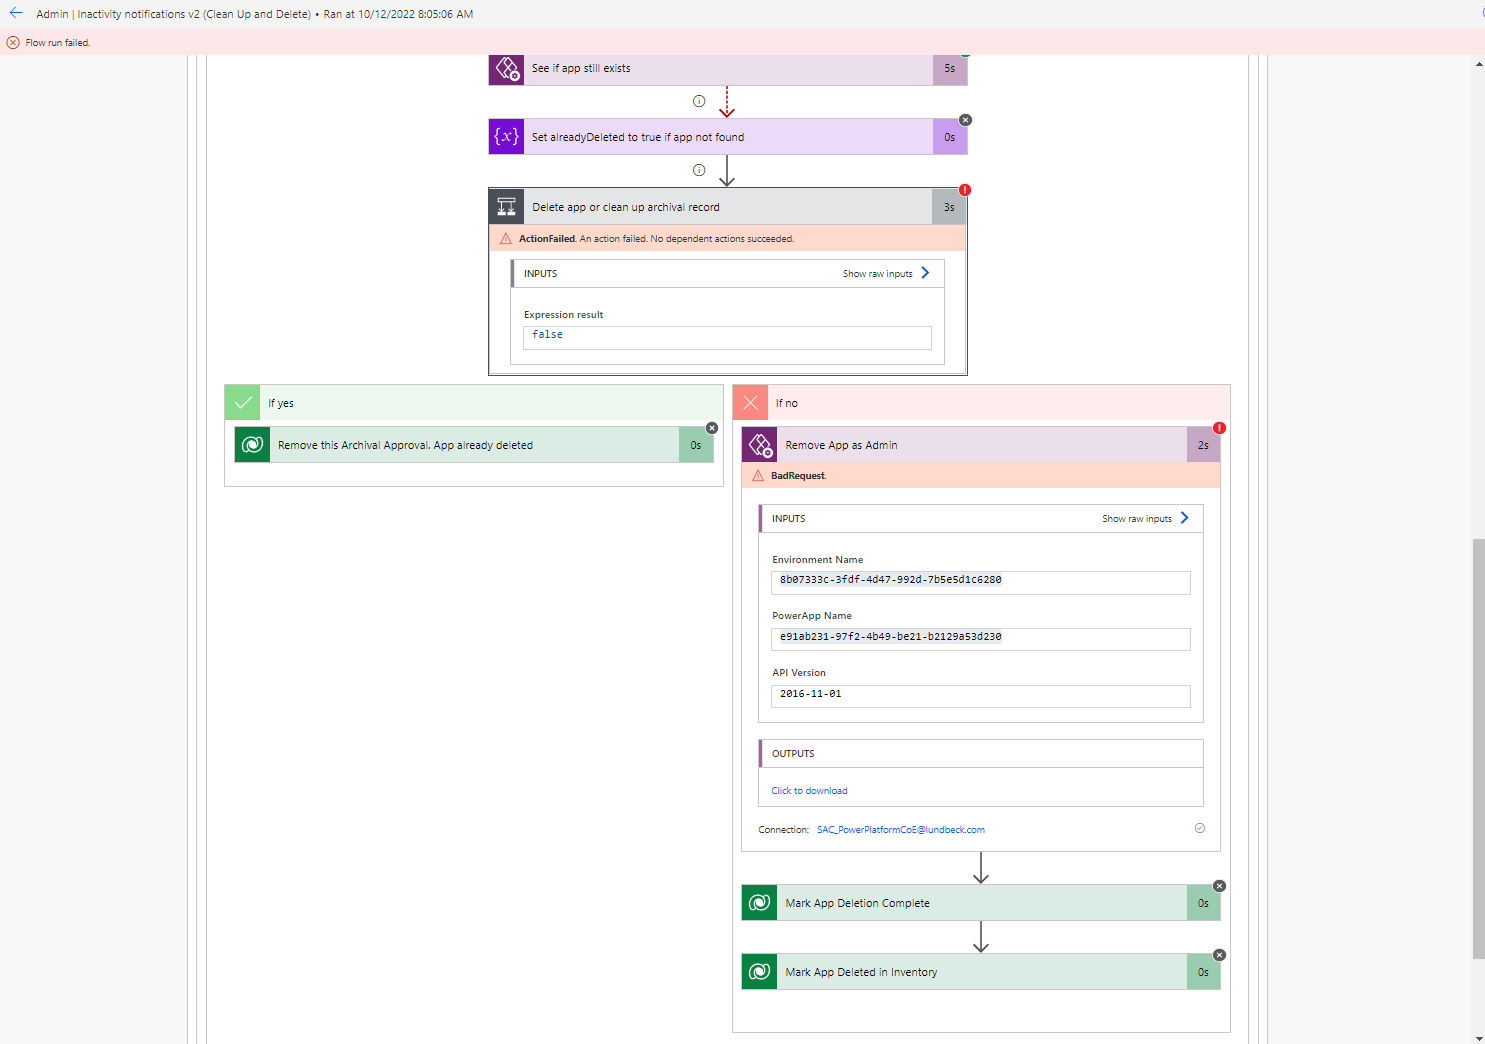Viewport: 1485px width, 1044px height.
Task: Click the Expression result false field
Action: click(727, 337)
